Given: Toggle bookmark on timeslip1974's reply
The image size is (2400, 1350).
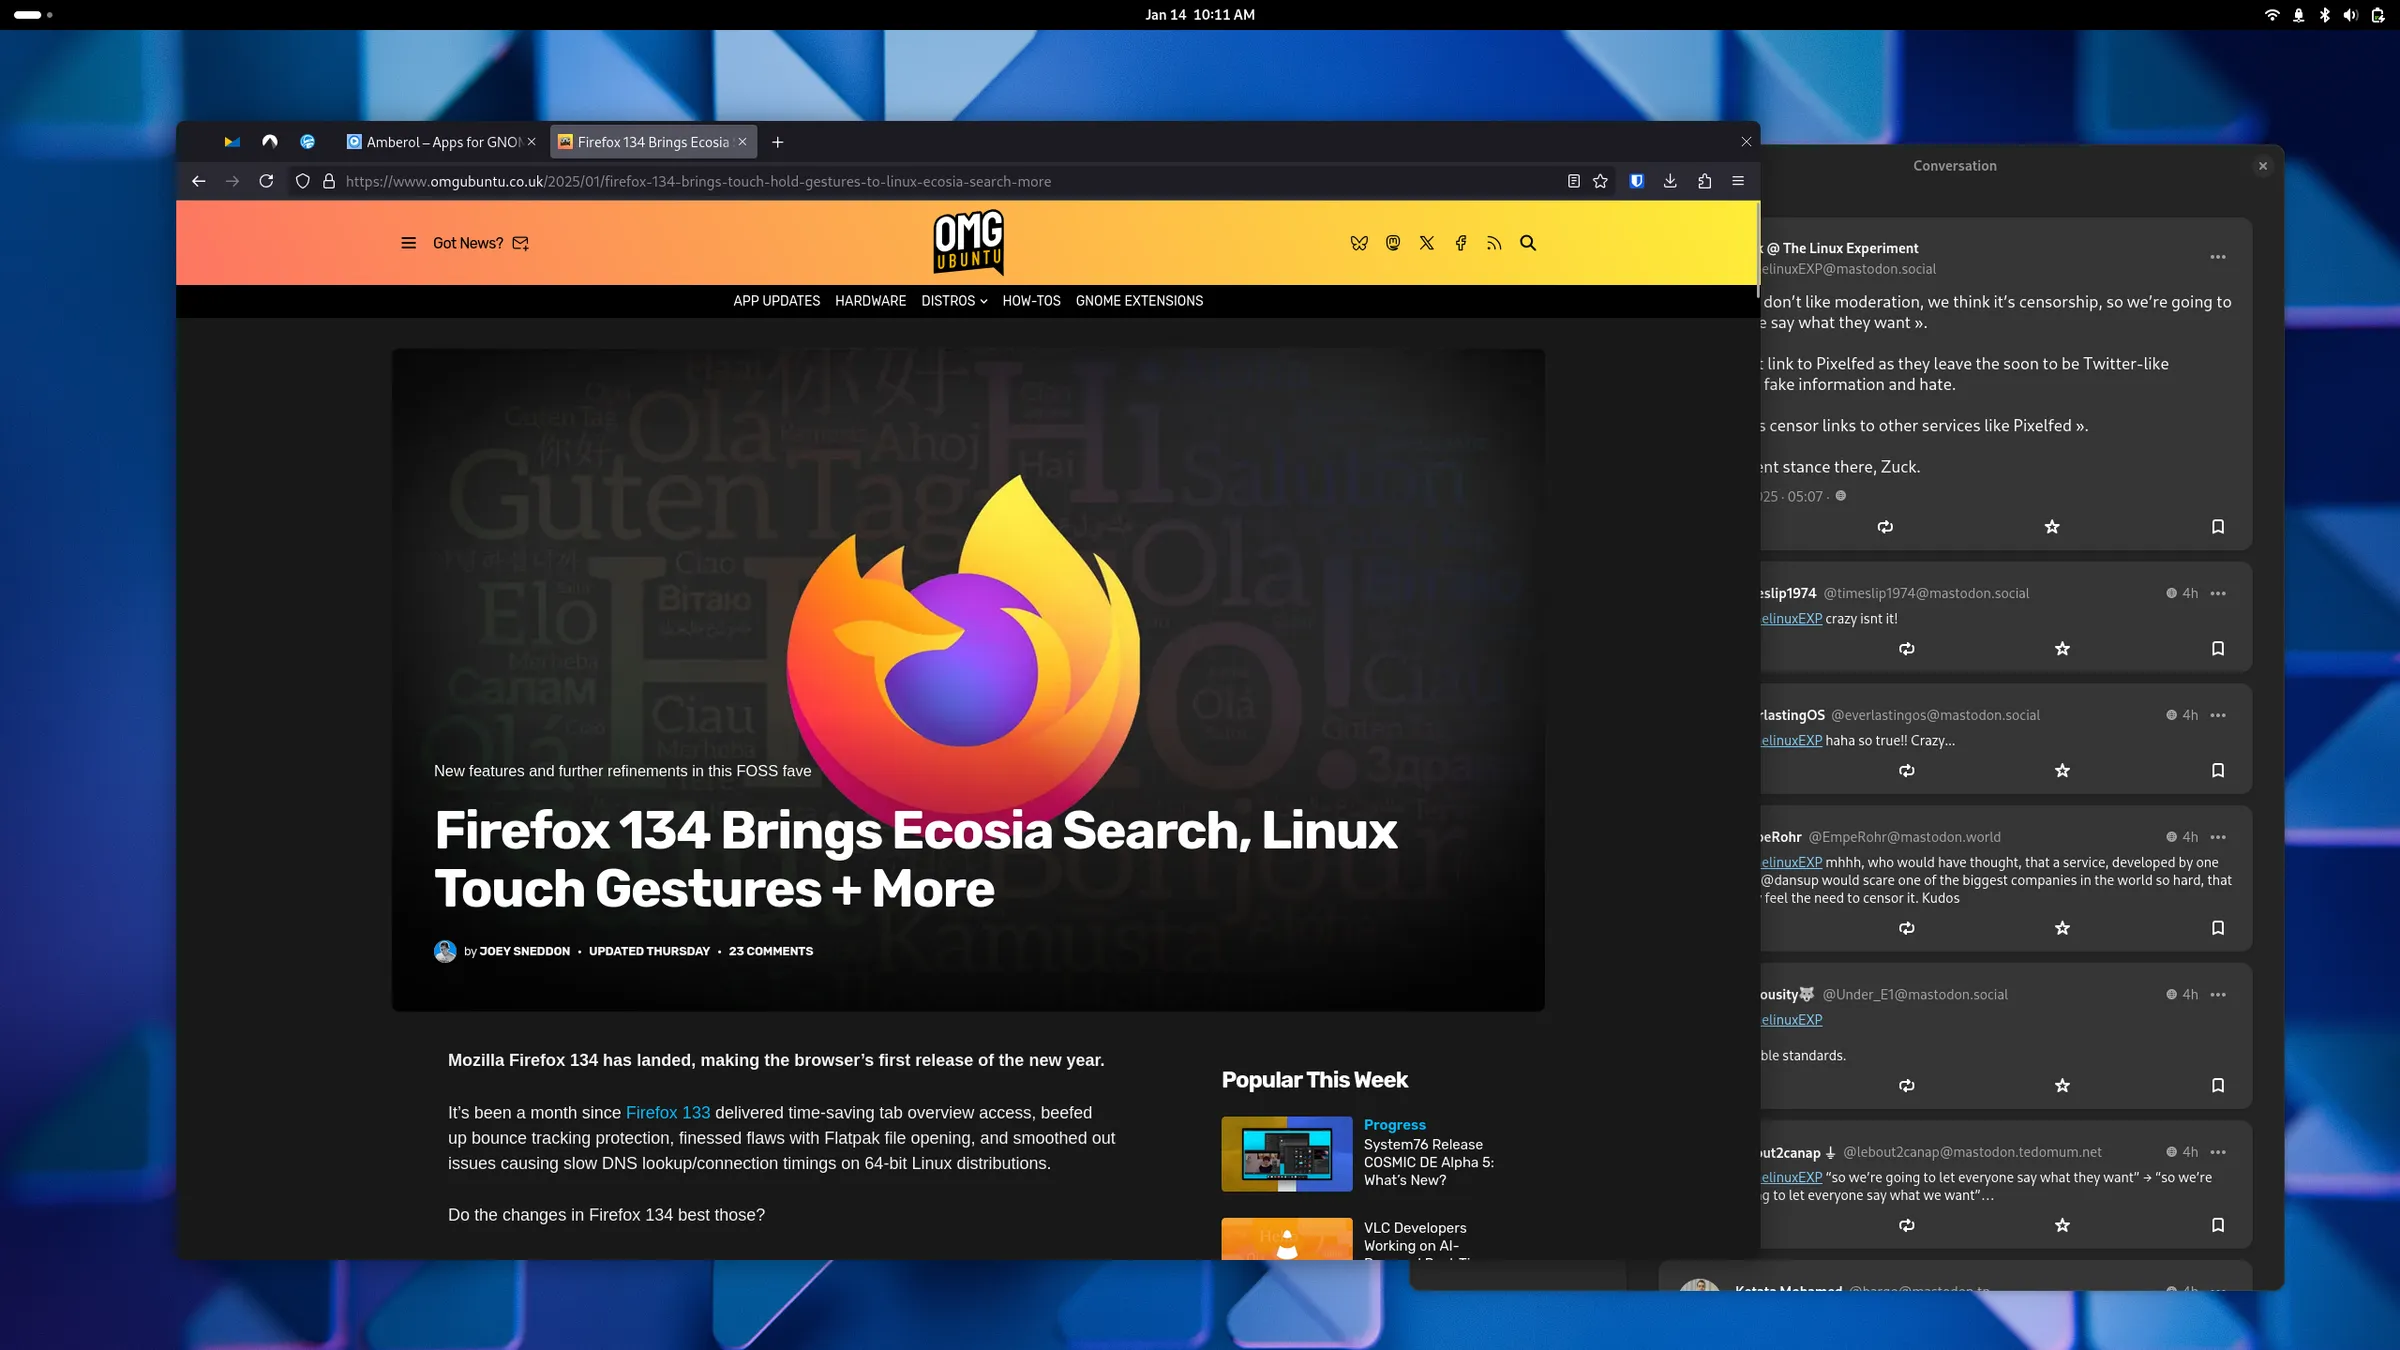Looking at the screenshot, I should point(2217,649).
